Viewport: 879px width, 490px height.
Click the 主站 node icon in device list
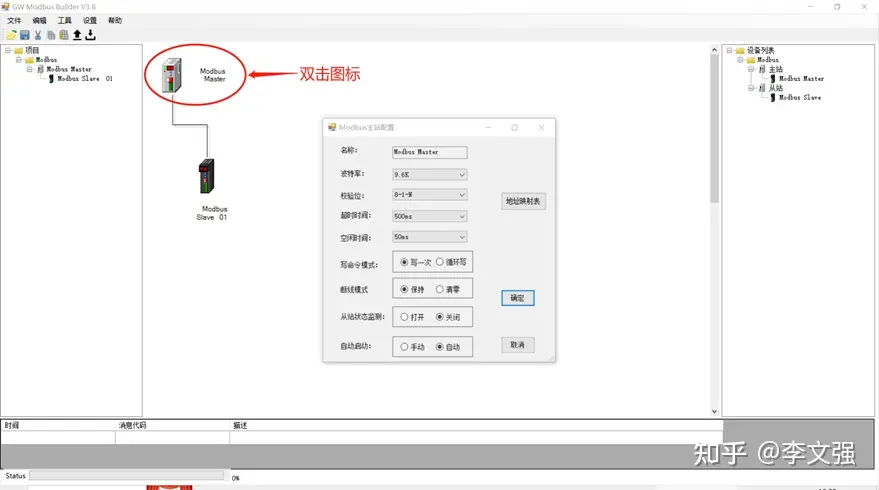tap(762, 70)
